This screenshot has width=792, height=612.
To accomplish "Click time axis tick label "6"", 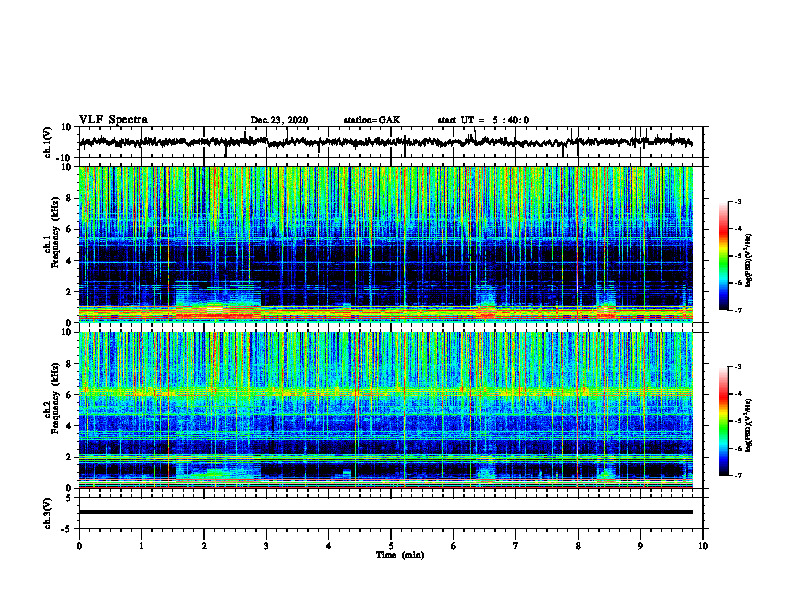I will click(454, 546).
